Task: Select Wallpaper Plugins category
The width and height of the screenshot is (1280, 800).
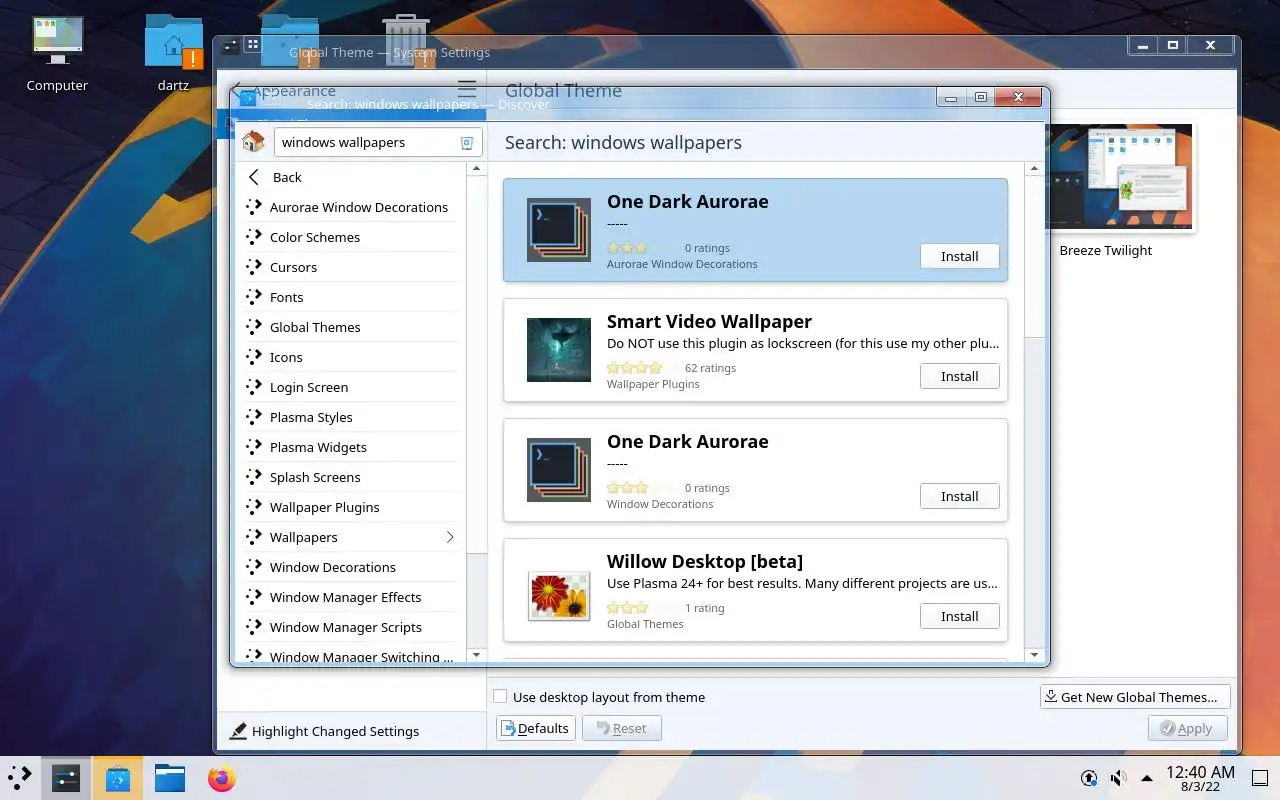Action: click(x=350, y=507)
